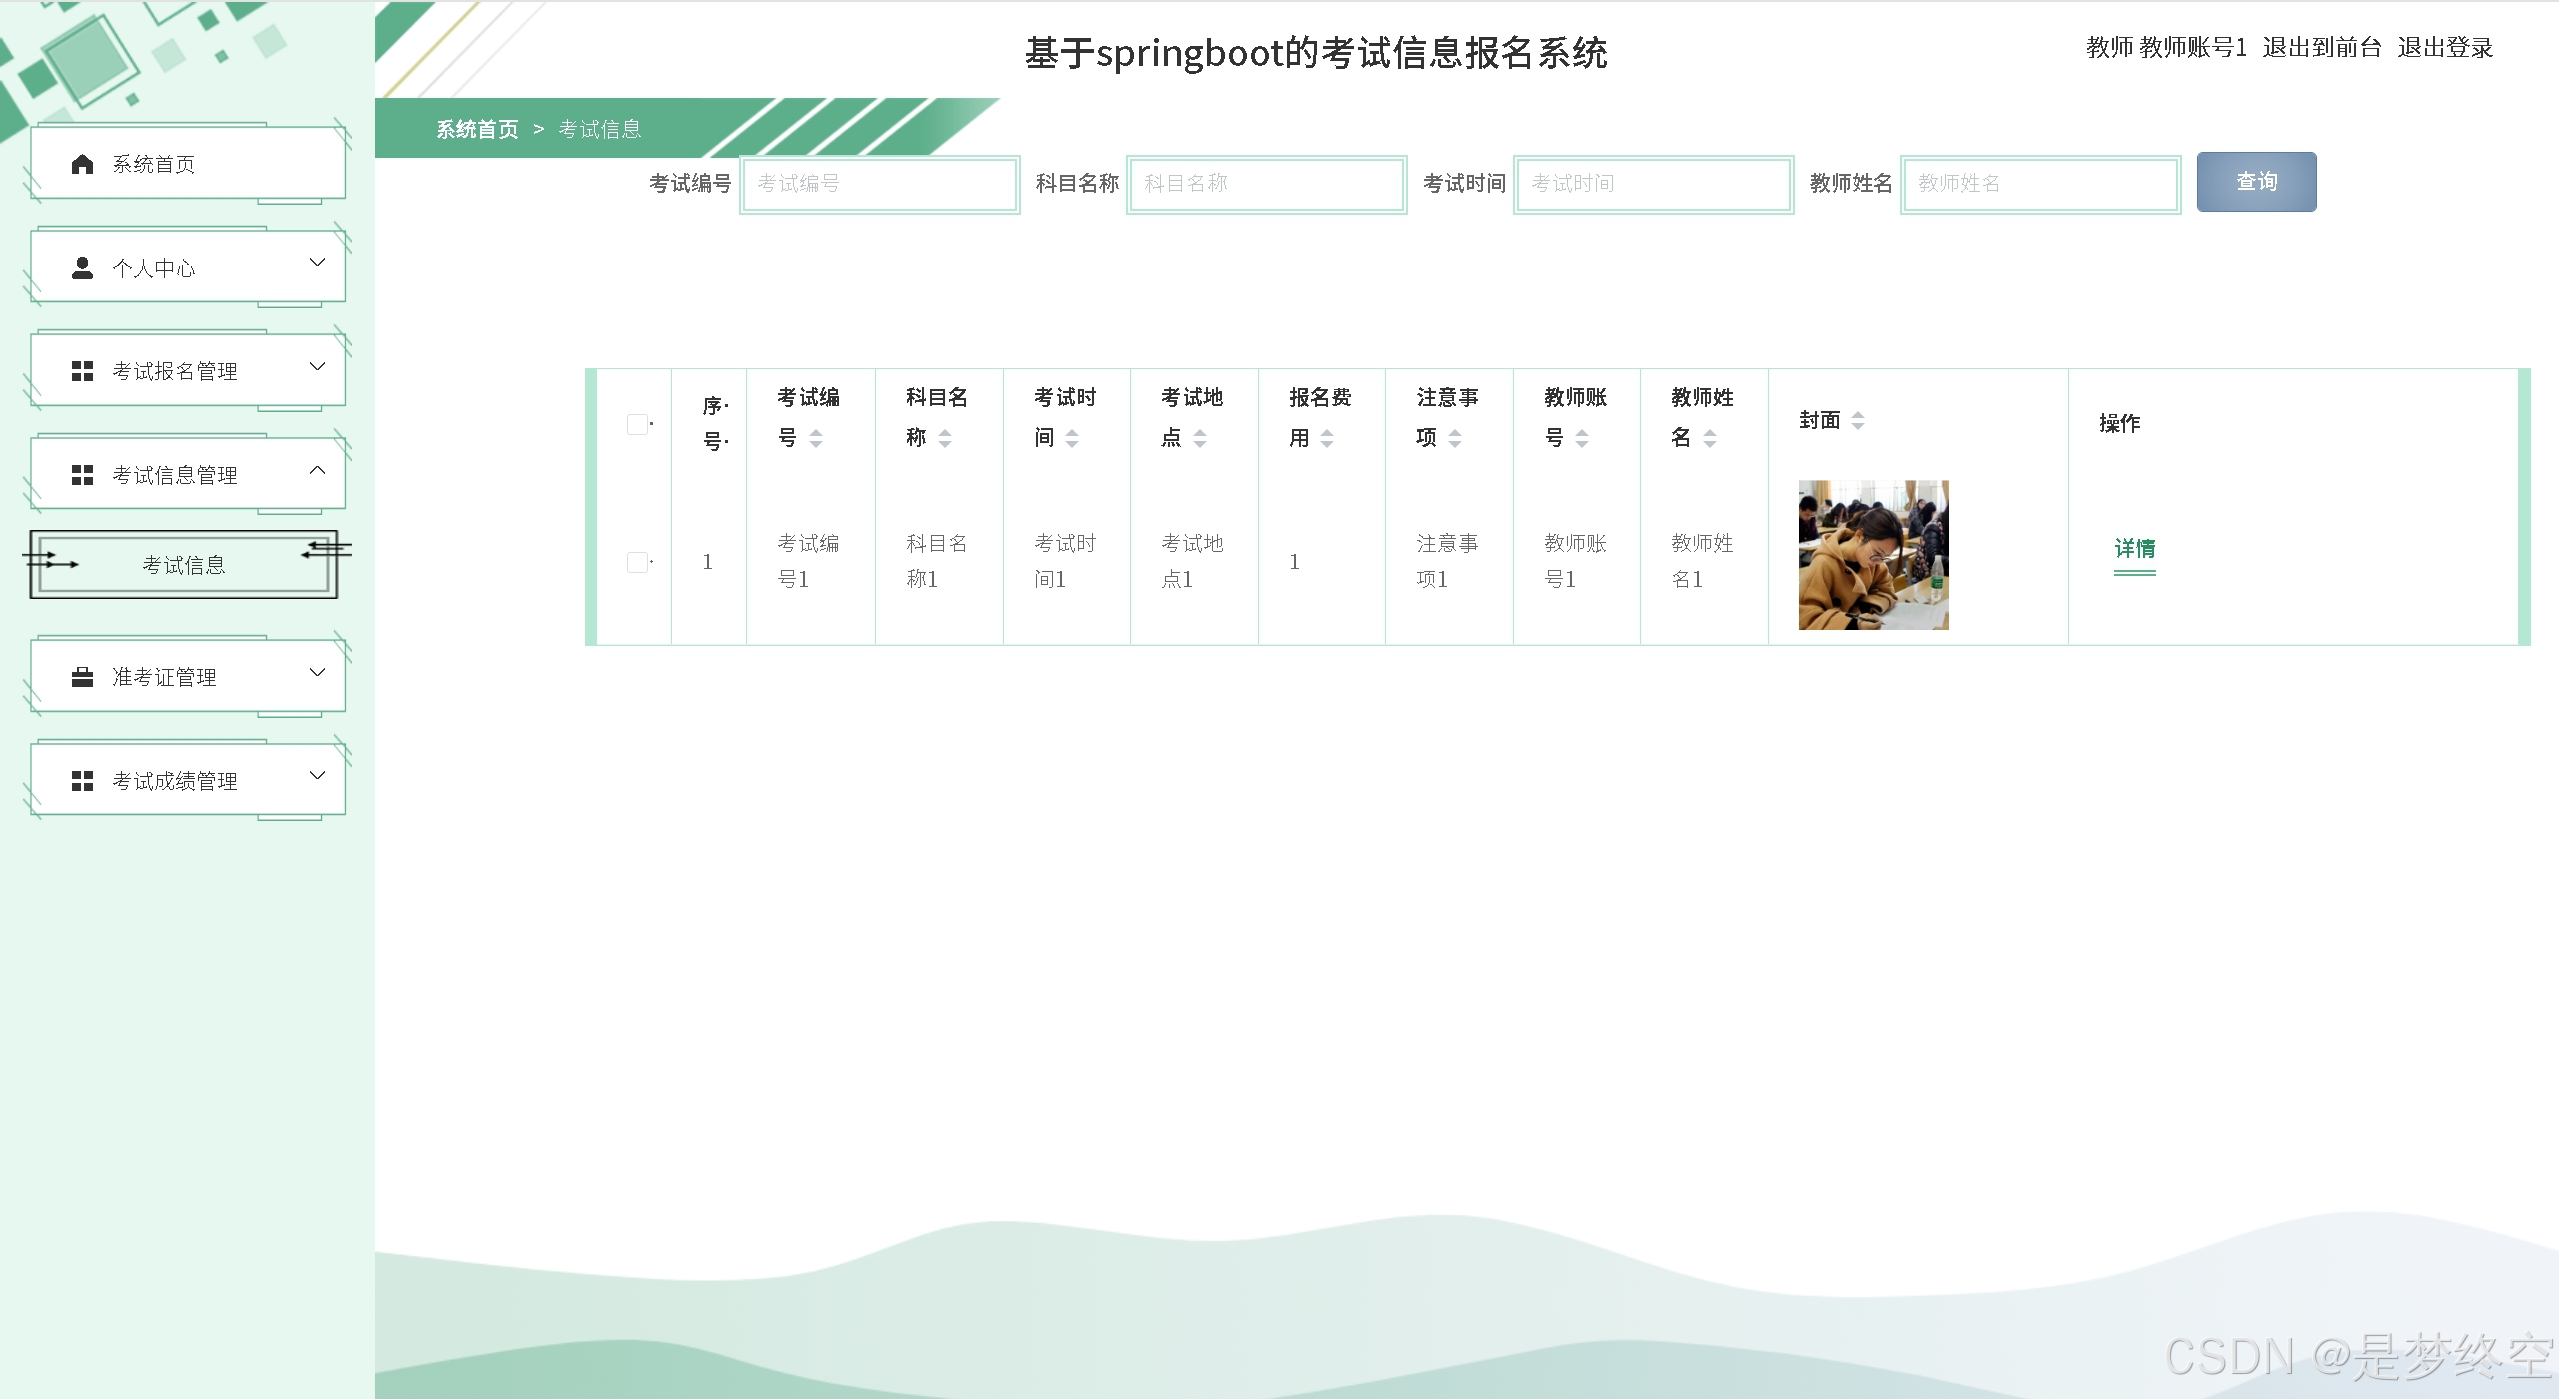Sort table by 封面 sort arrows

[x=1858, y=421]
